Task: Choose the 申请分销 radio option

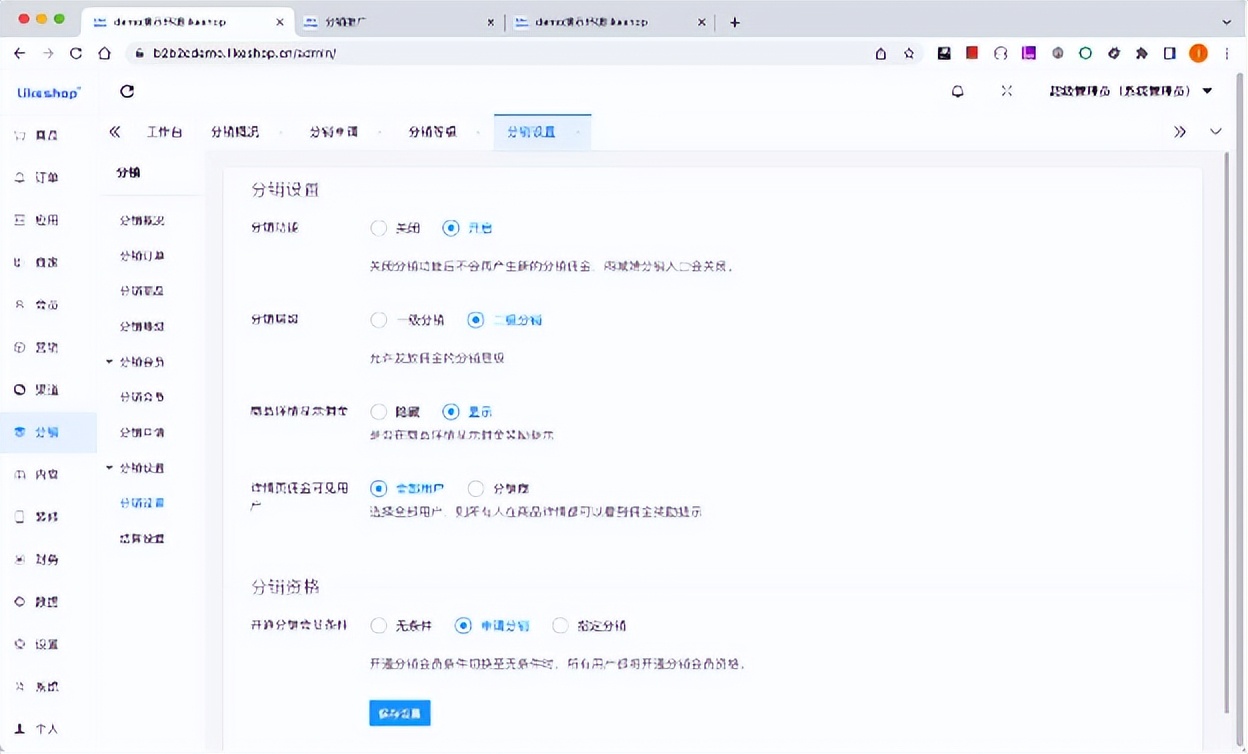Action: coord(463,626)
